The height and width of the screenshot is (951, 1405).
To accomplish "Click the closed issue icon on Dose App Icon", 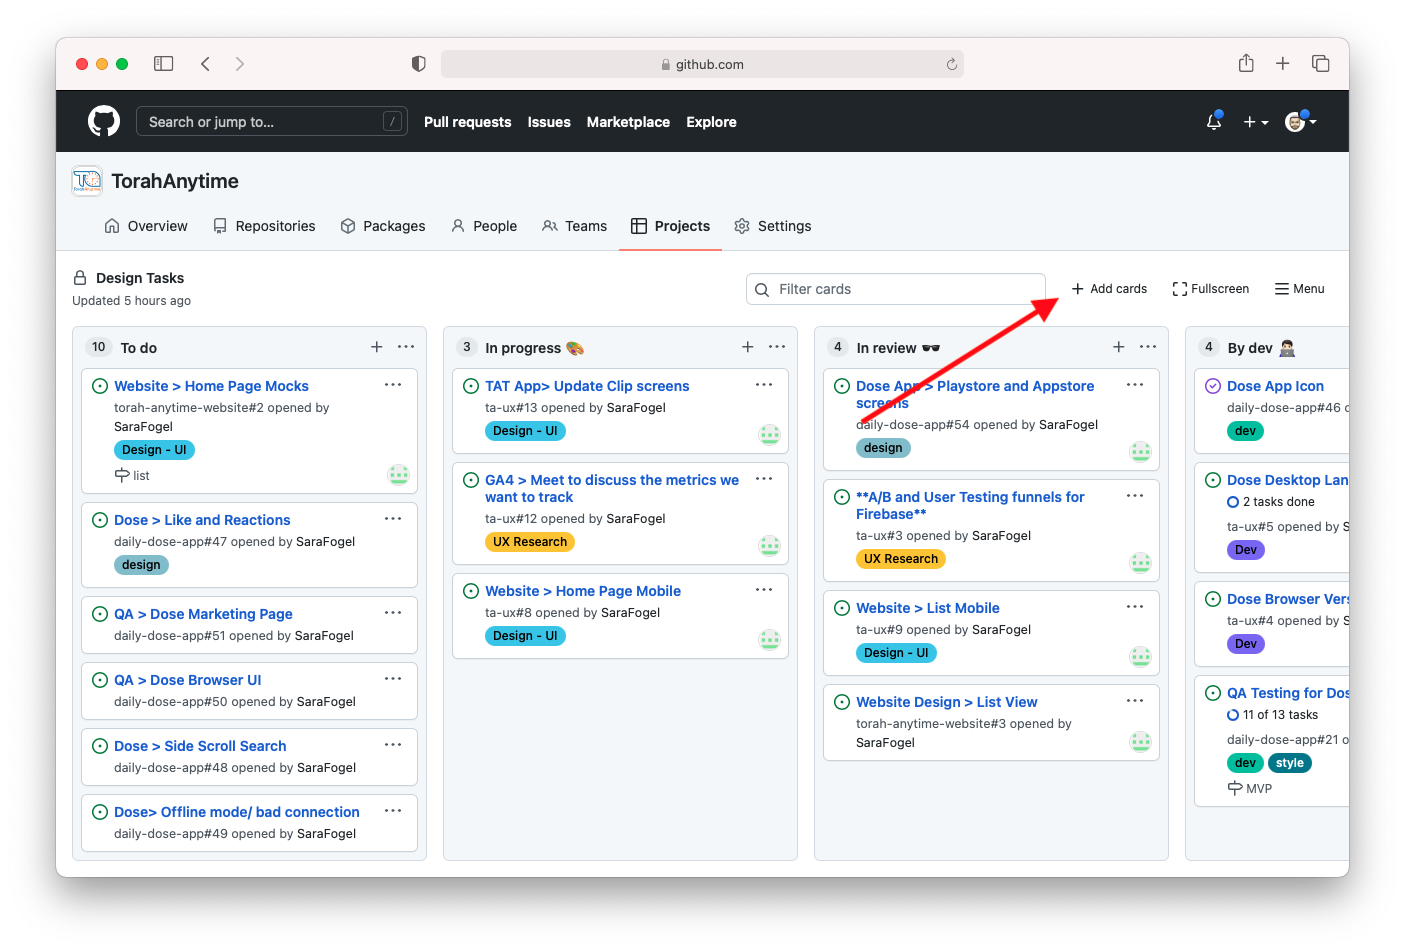I will 1213,386.
